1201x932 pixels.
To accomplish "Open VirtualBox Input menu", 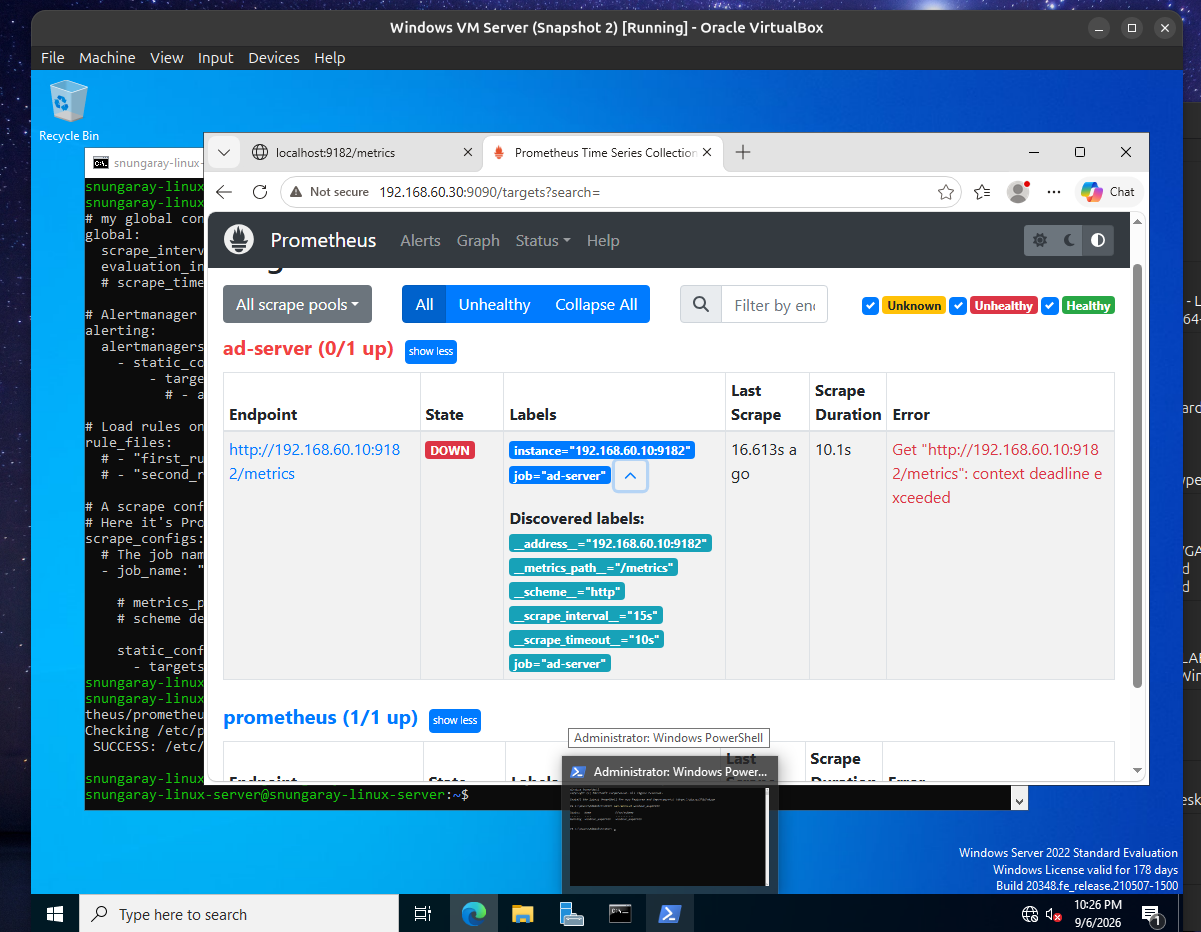I will [x=215, y=58].
